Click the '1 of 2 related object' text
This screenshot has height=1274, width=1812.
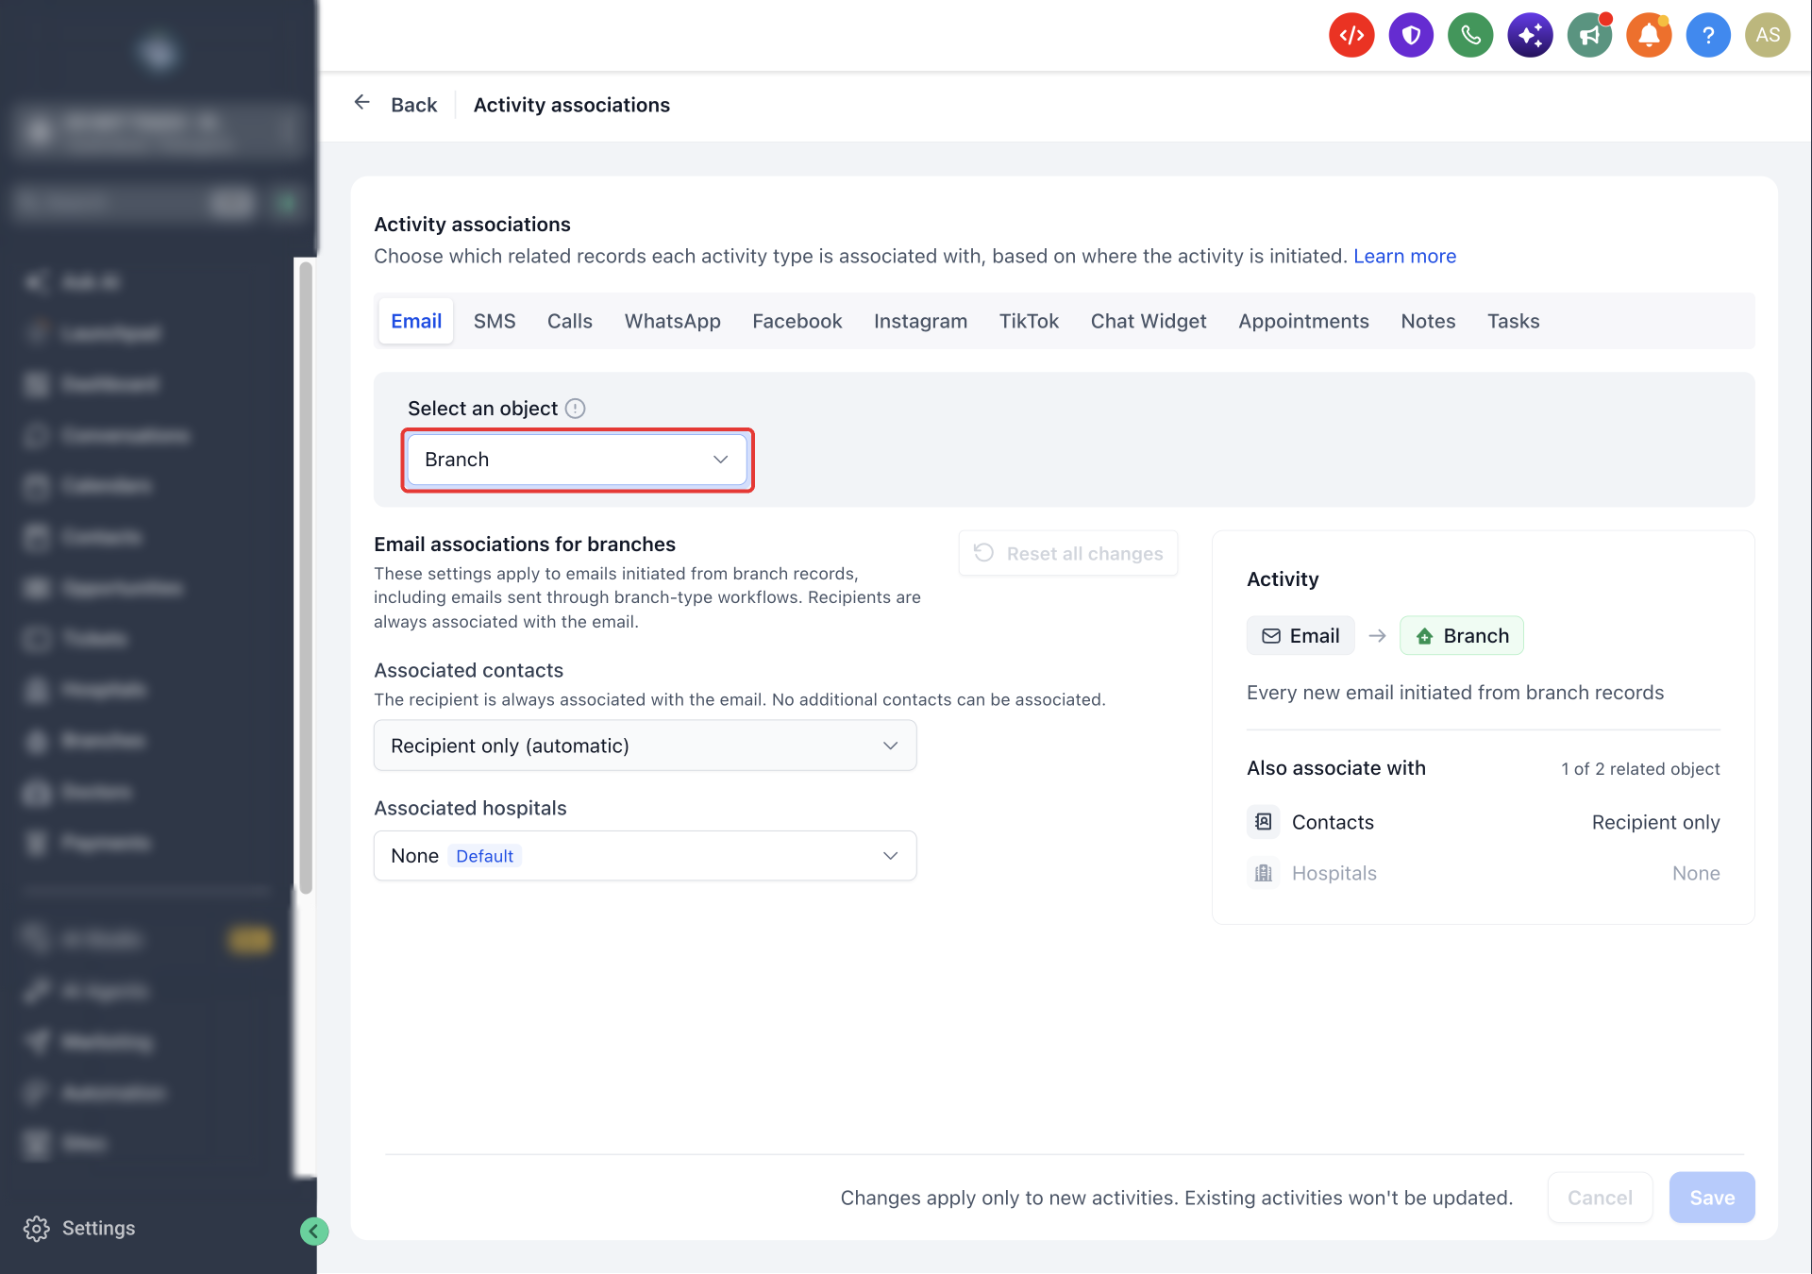(1640, 768)
